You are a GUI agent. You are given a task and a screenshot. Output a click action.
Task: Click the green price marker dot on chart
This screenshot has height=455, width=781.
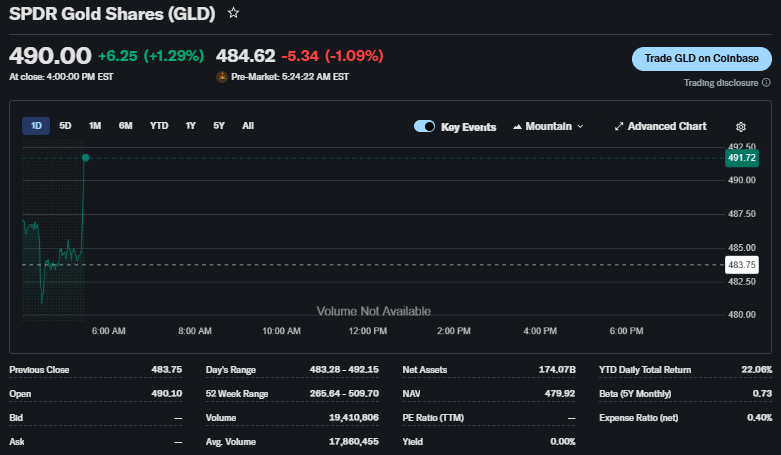coord(86,158)
